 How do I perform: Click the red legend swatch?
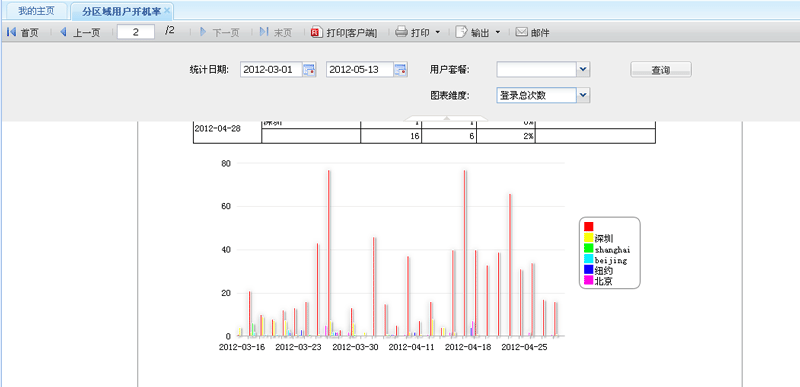coord(588,226)
